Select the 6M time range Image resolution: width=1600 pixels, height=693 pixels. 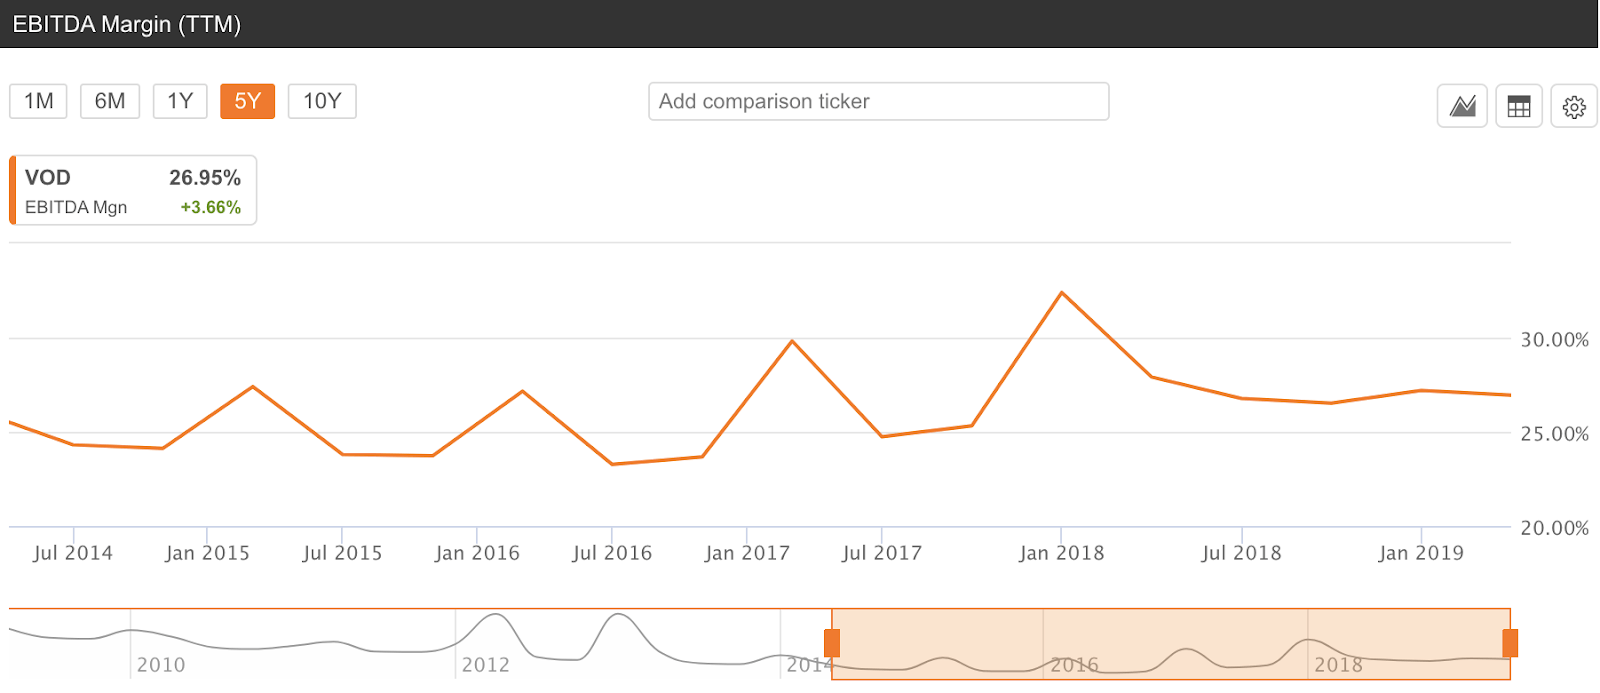110,101
